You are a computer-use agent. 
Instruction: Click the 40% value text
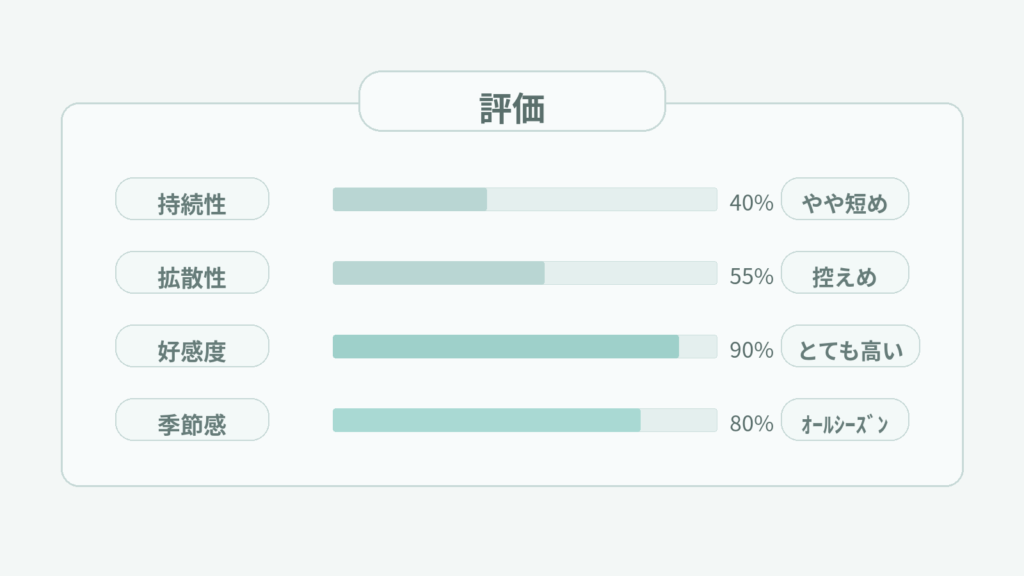click(x=751, y=203)
